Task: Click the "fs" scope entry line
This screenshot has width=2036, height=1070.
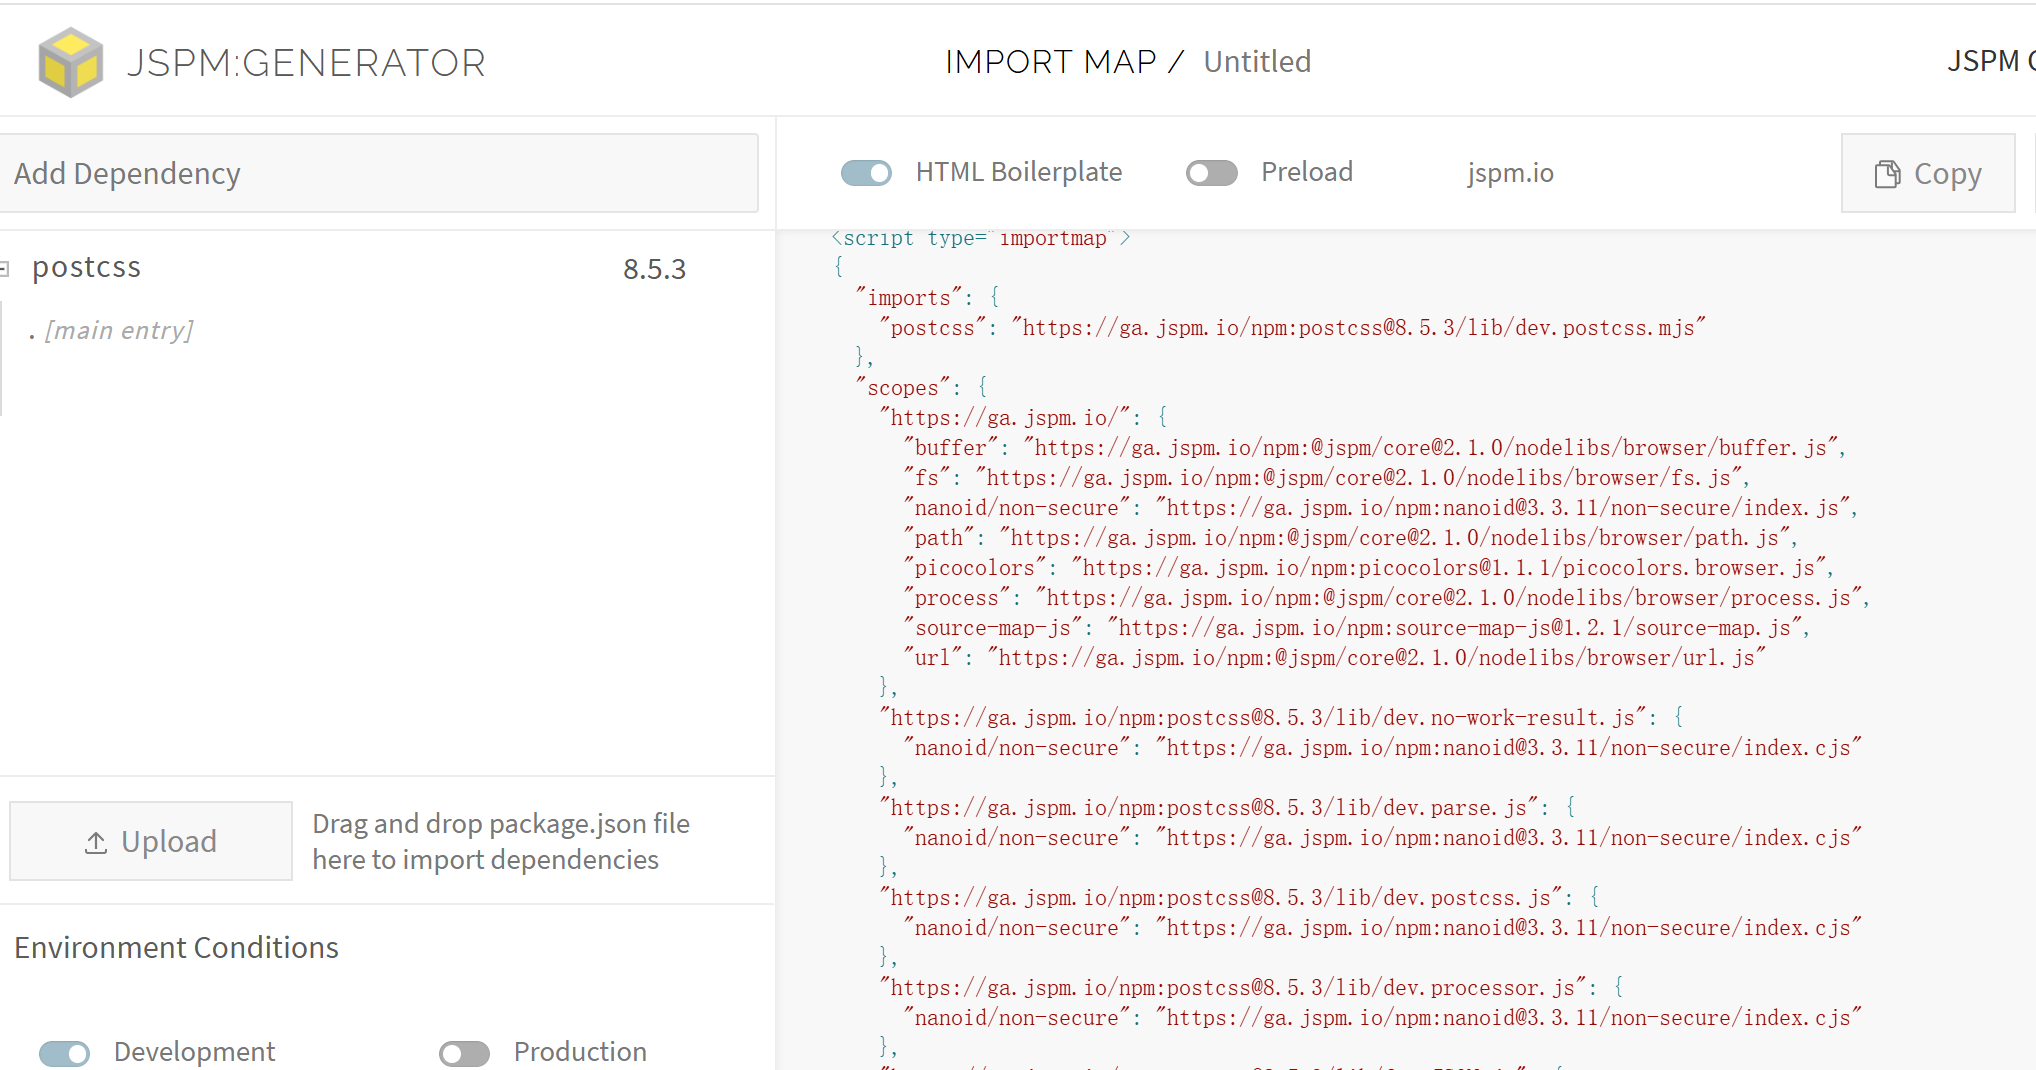Action: 1326,478
